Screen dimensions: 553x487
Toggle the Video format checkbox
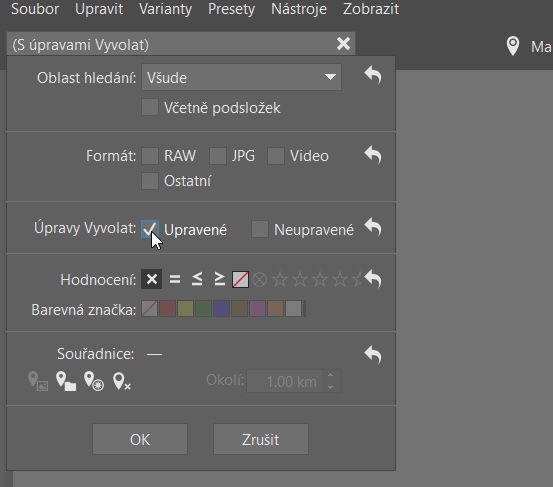click(276, 156)
